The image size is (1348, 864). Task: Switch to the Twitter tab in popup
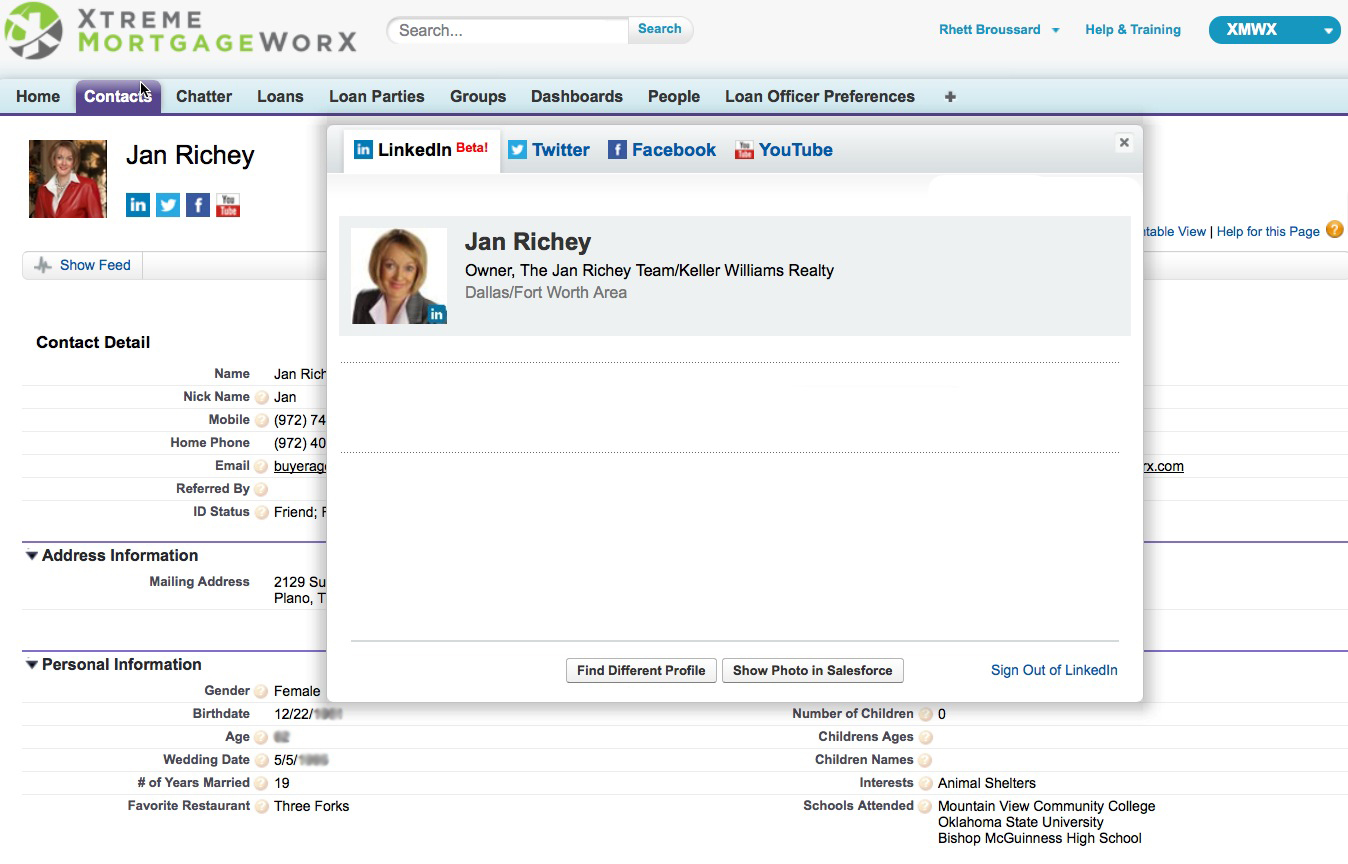549,150
